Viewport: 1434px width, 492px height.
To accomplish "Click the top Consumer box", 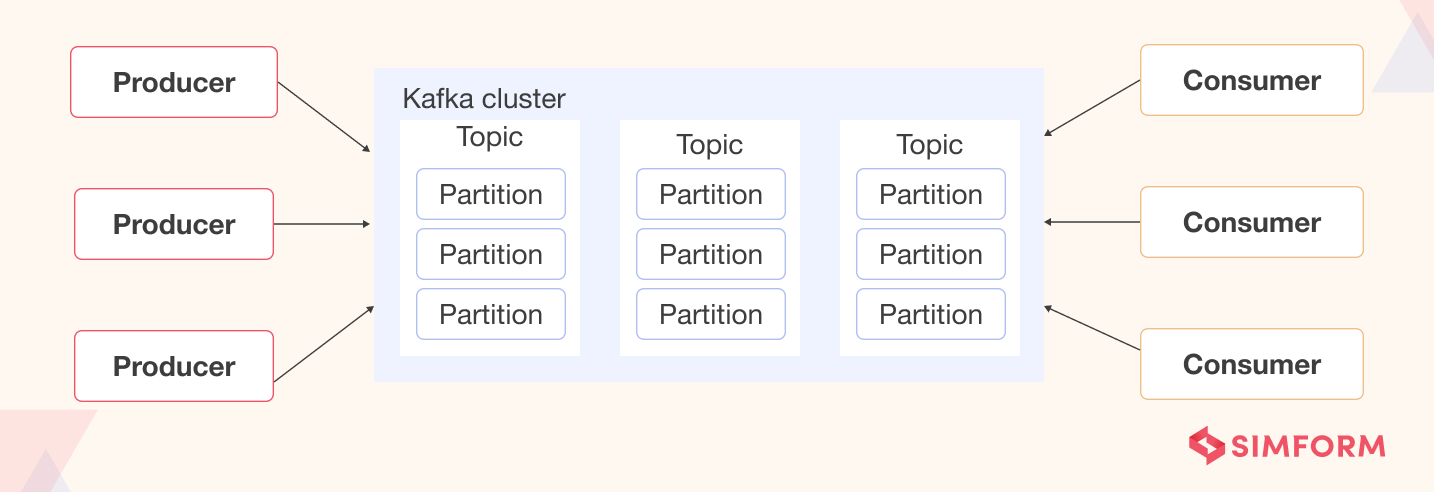I will click(1252, 80).
